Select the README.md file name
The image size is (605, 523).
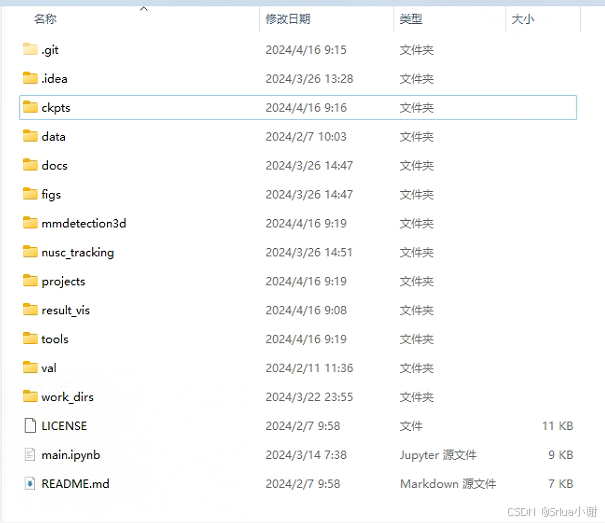75,484
